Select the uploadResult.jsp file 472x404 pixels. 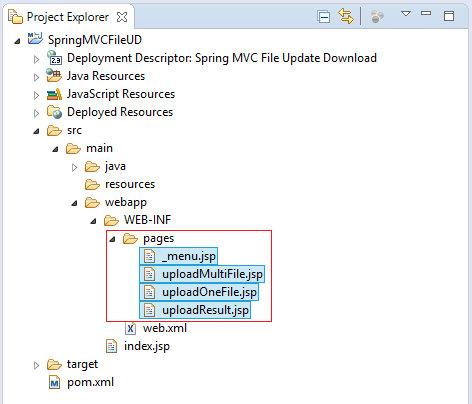(x=195, y=310)
